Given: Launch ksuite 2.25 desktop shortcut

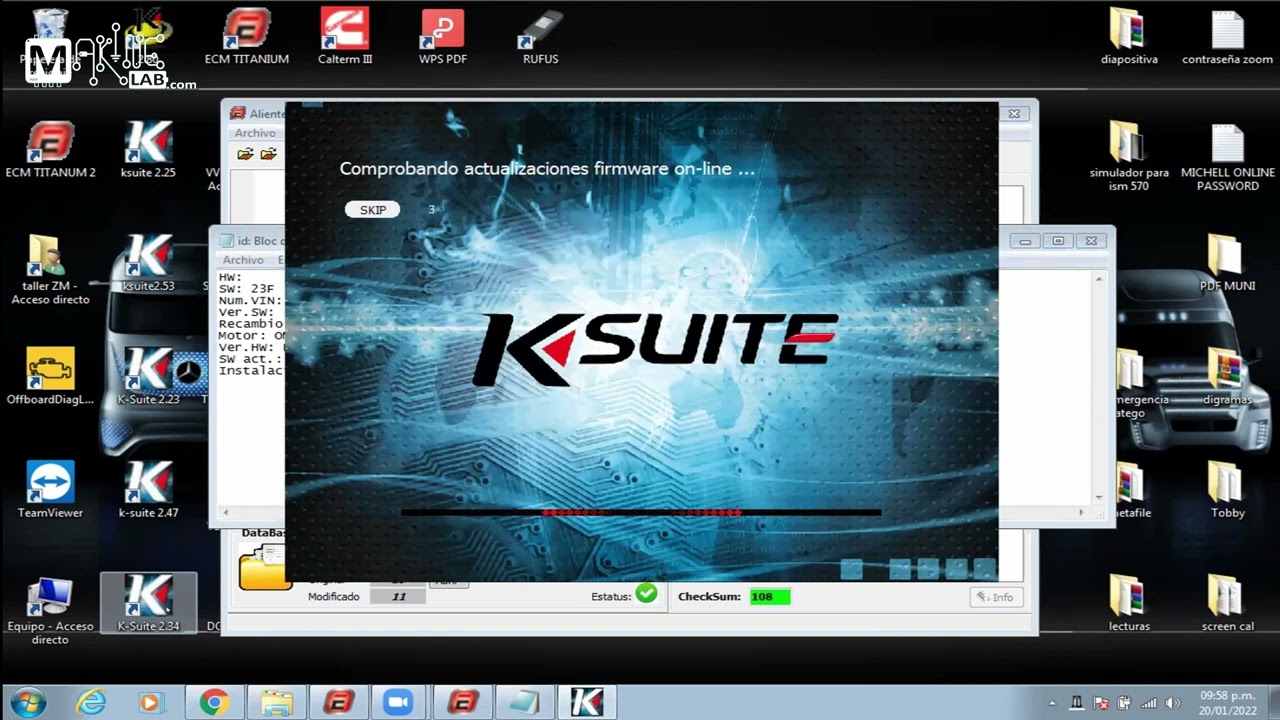Looking at the screenshot, I should [x=148, y=150].
